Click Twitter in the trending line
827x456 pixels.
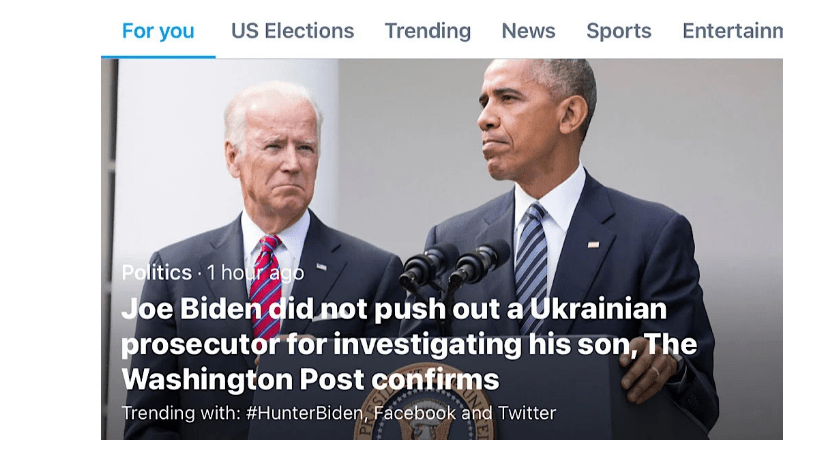pyautogui.click(x=521, y=413)
